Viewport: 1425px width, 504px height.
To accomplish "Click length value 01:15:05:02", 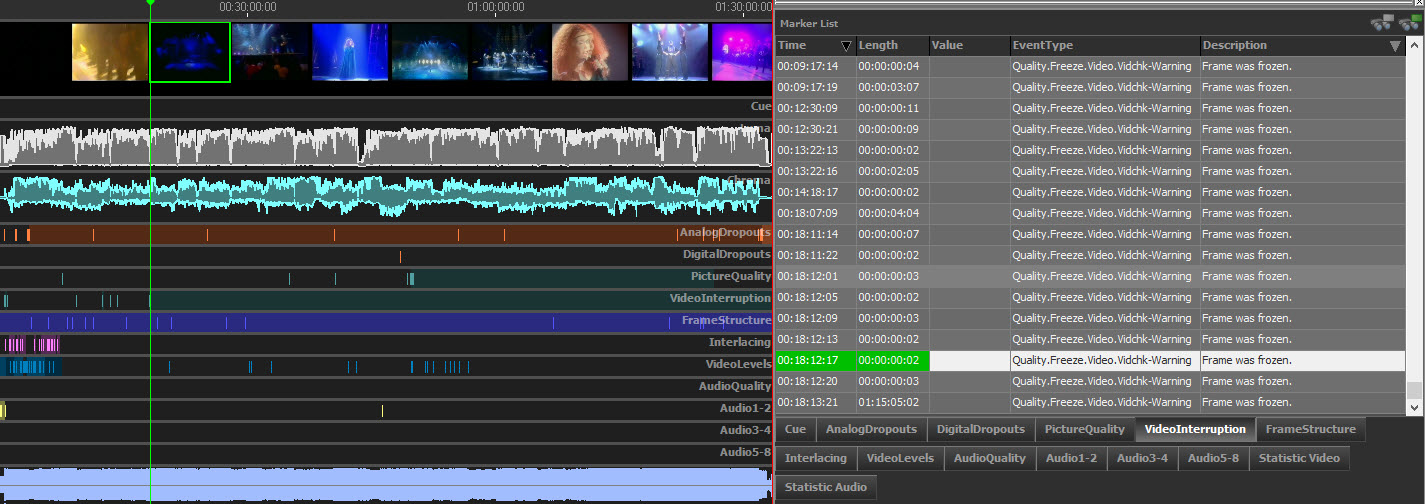I will coord(889,402).
